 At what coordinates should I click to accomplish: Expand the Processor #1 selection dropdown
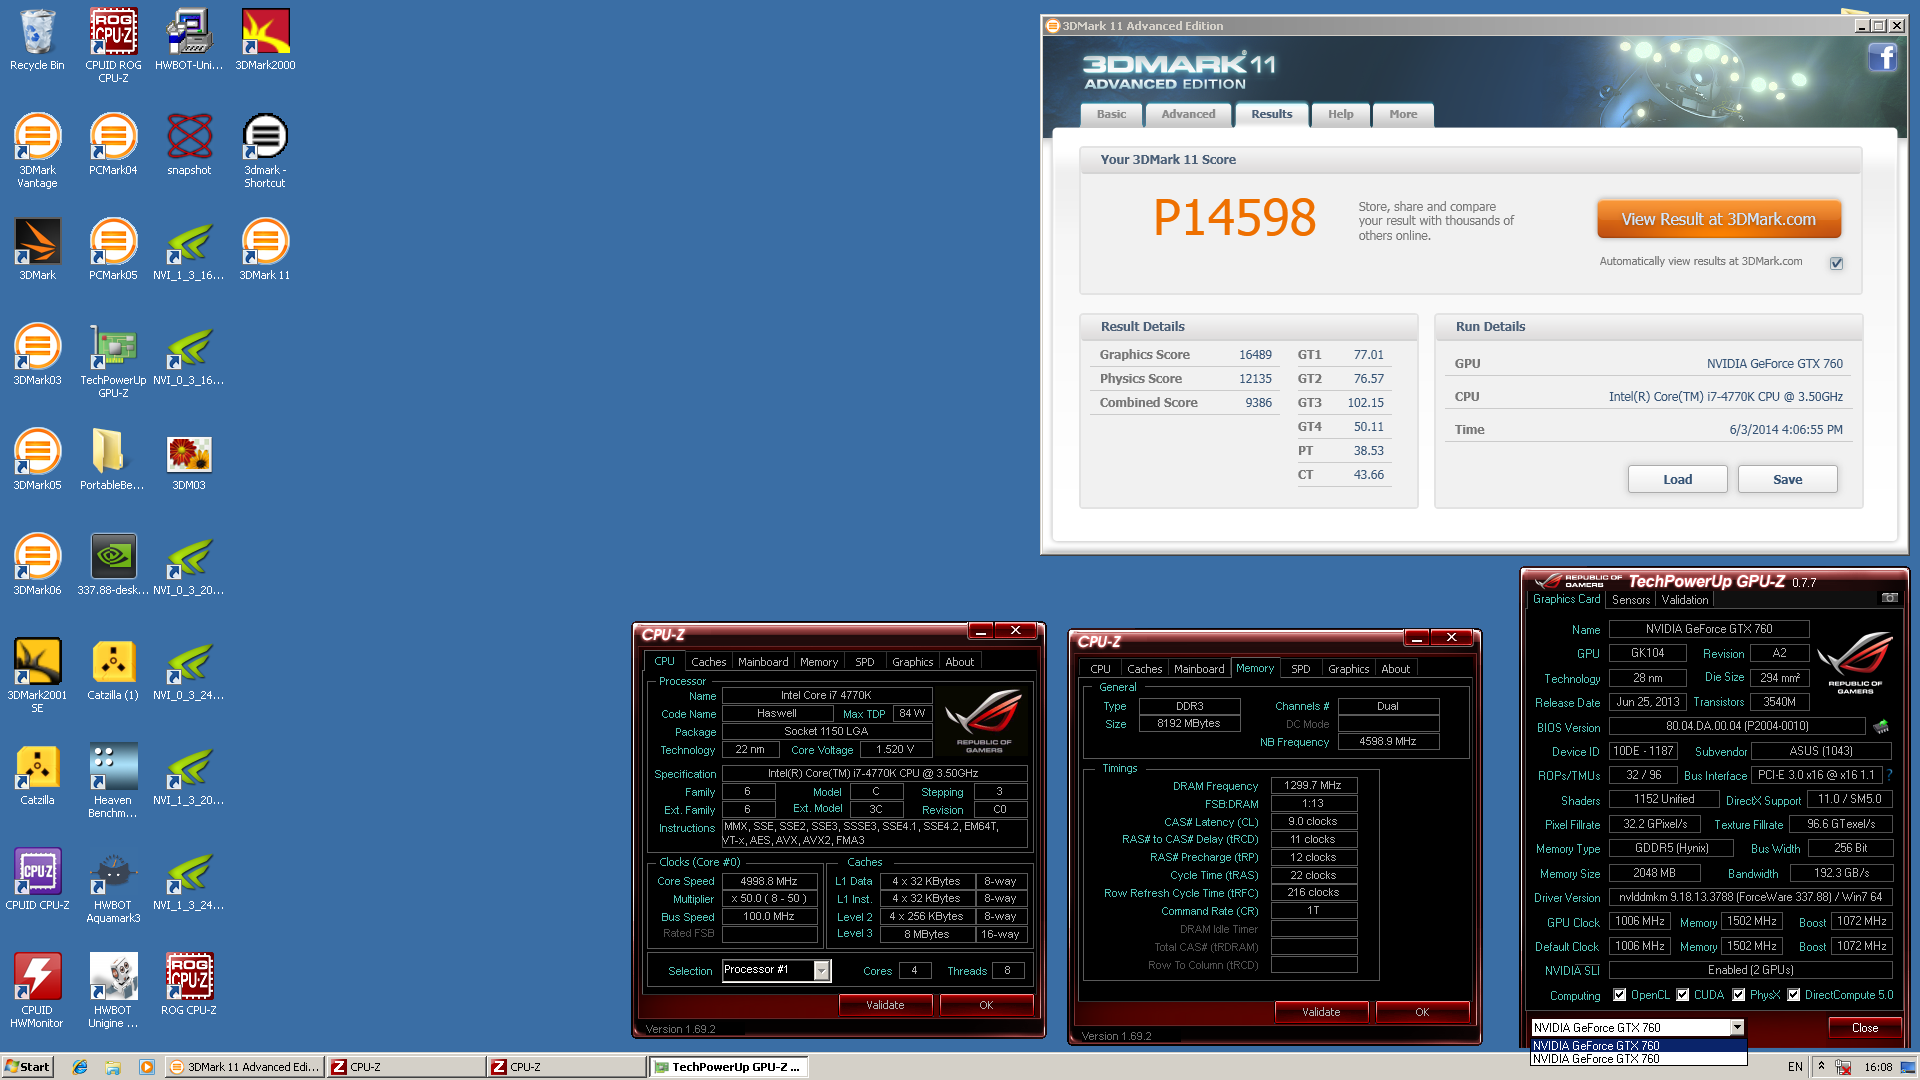pos(821,970)
